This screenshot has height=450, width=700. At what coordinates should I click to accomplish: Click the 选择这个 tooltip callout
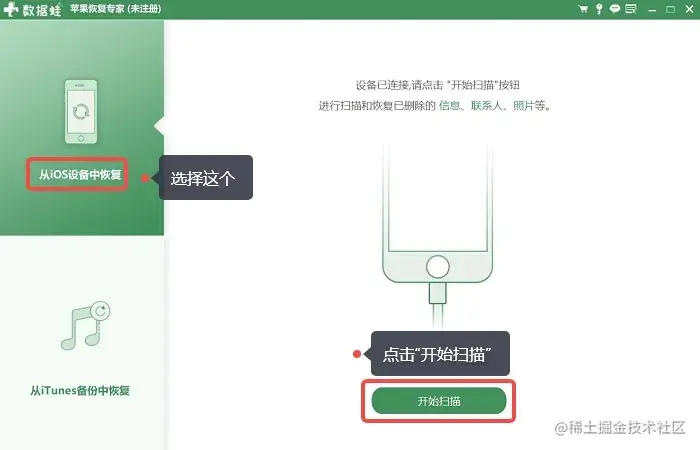pyautogui.click(x=206, y=178)
